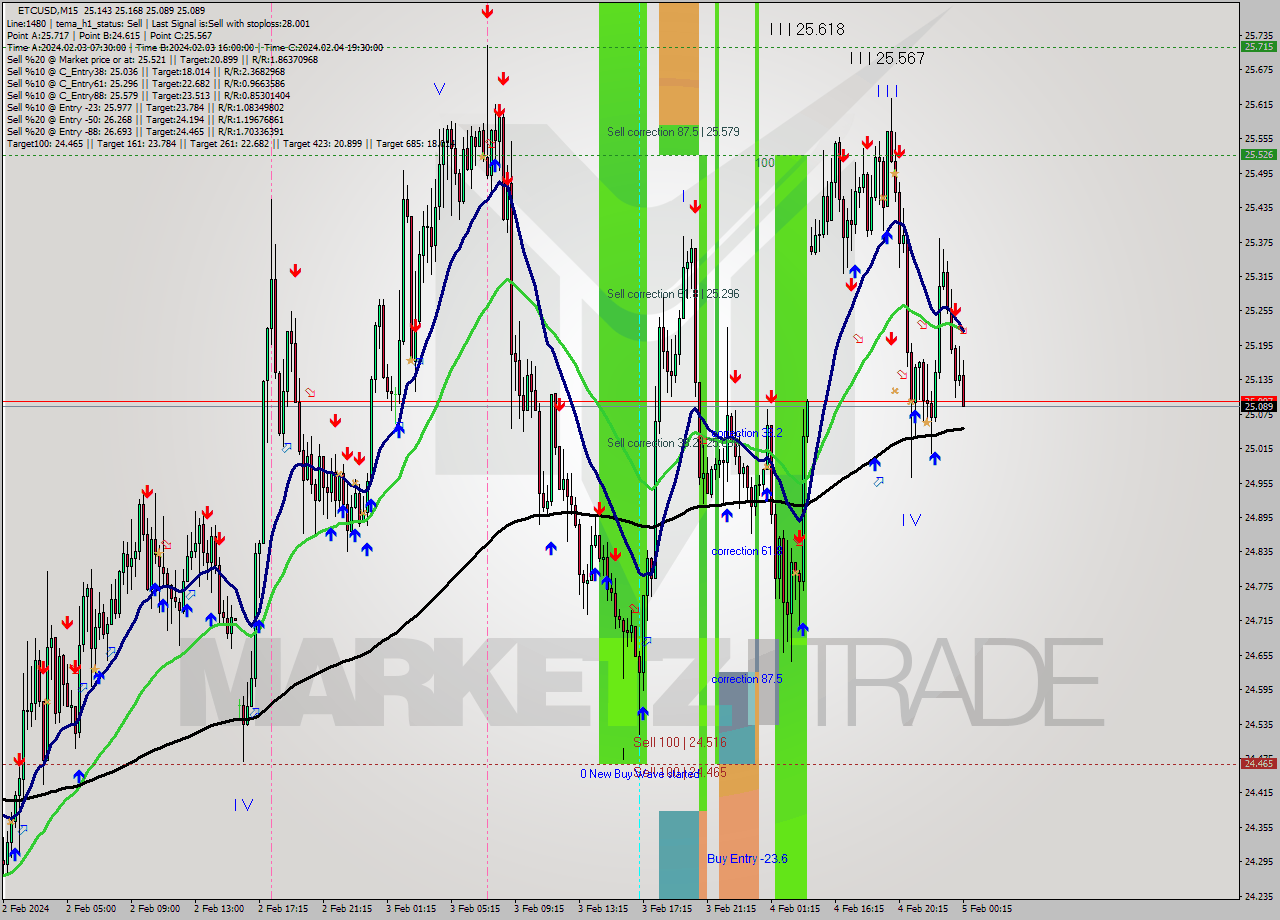Image resolution: width=1280 pixels, height=920 pixels.
Task: Click the green 25.526 price tag
Action: pyautogui.click(x=1258, y=154)
